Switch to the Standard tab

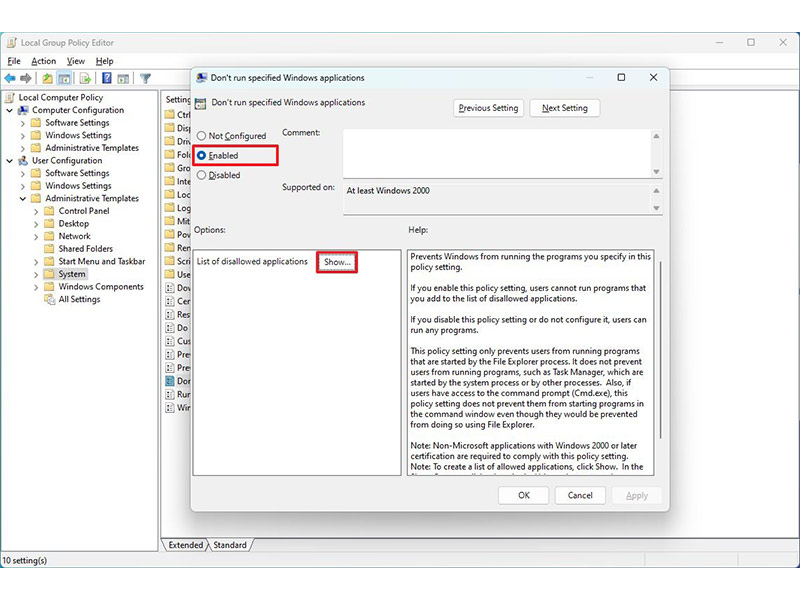230,545
